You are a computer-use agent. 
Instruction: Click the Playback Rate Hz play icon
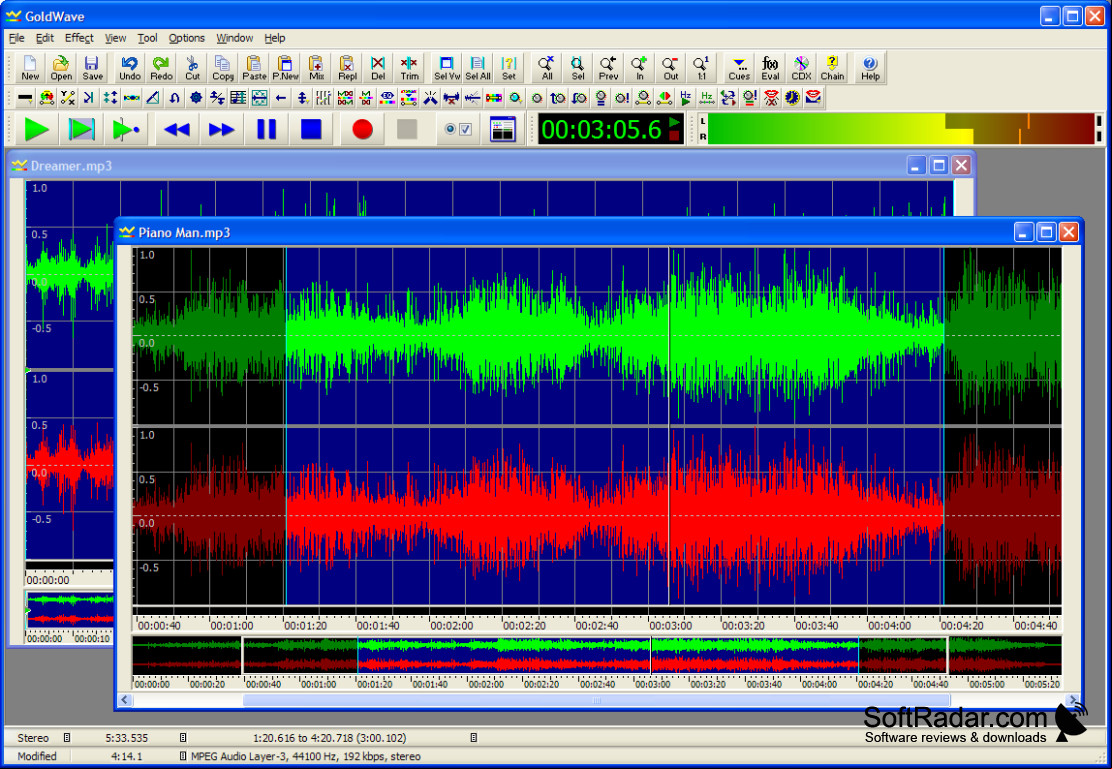[x=686, y=97]
